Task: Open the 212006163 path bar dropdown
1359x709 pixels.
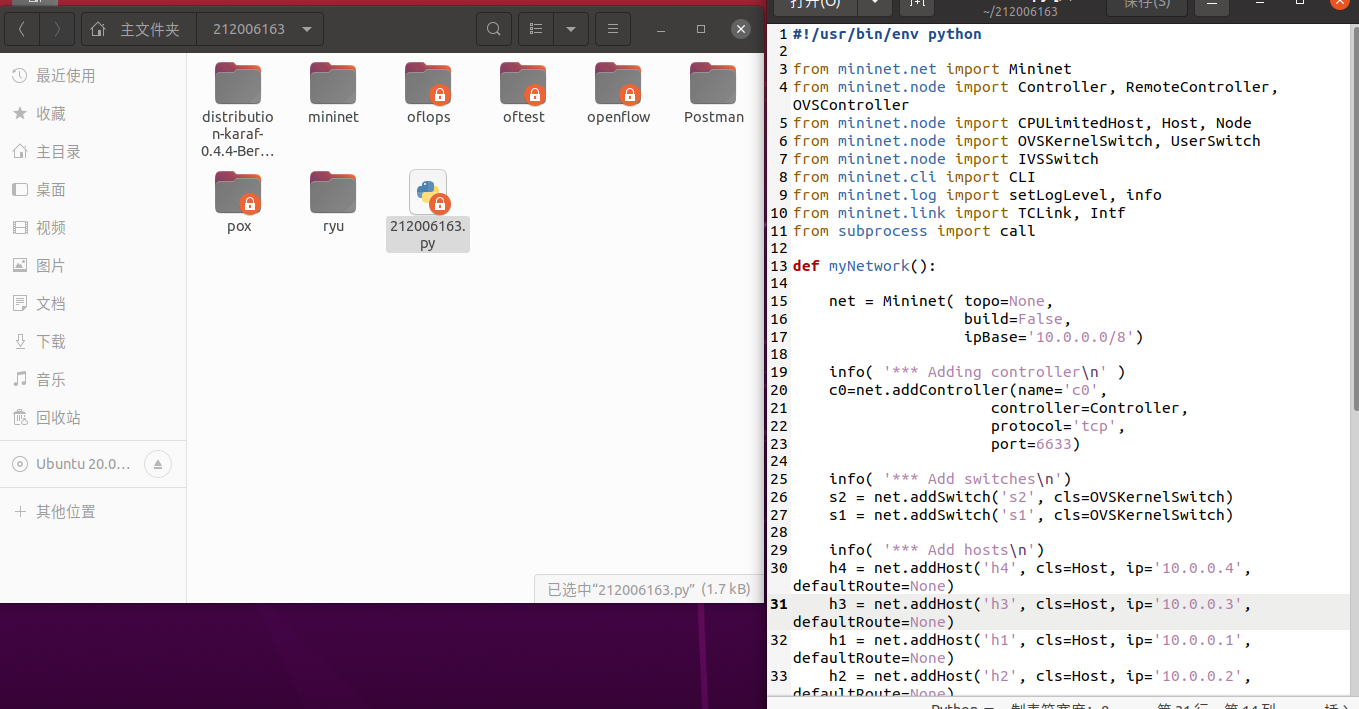Action: pos(305,29)
